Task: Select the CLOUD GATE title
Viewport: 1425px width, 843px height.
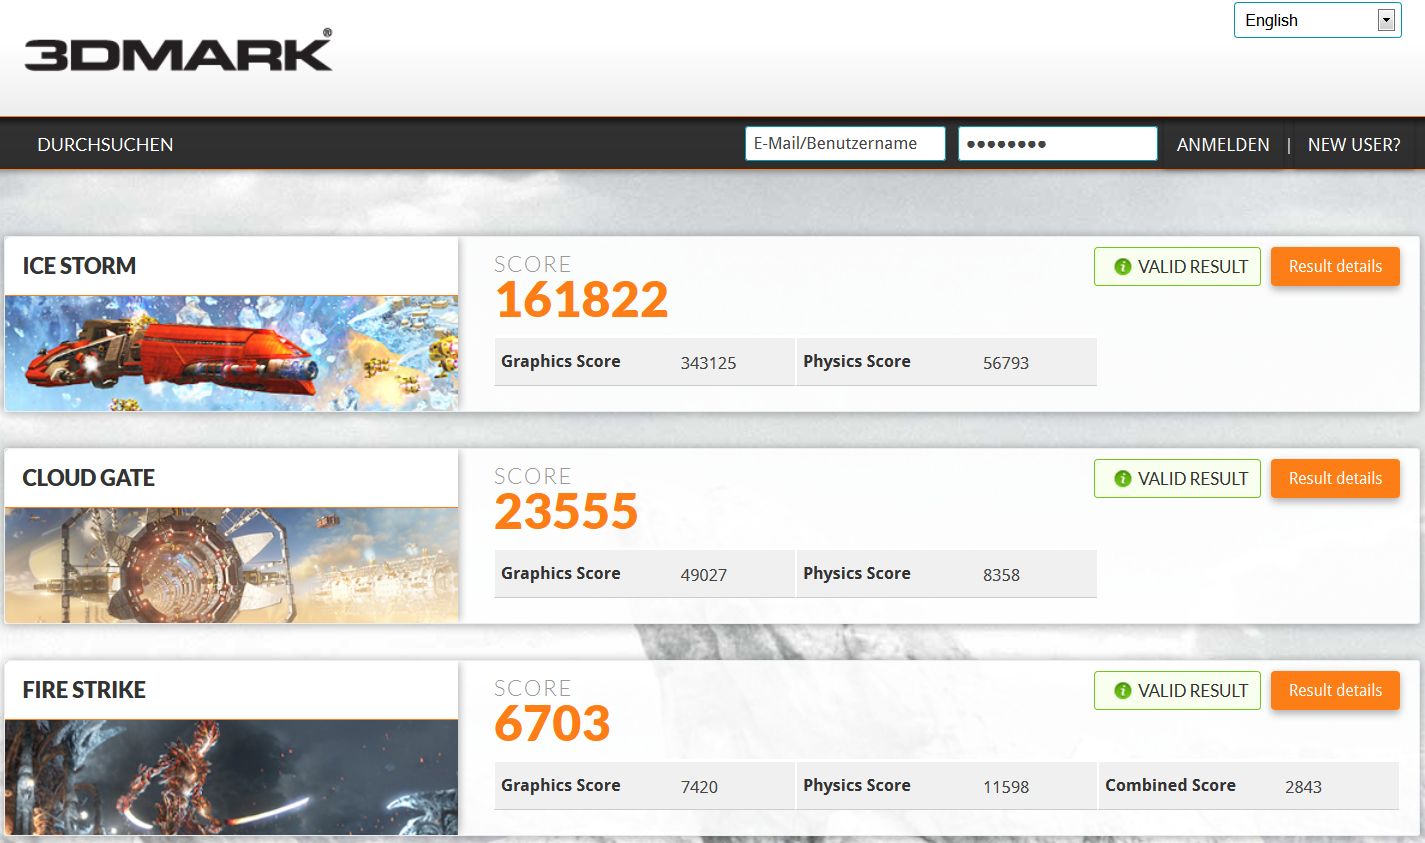Action: (88, 478)
